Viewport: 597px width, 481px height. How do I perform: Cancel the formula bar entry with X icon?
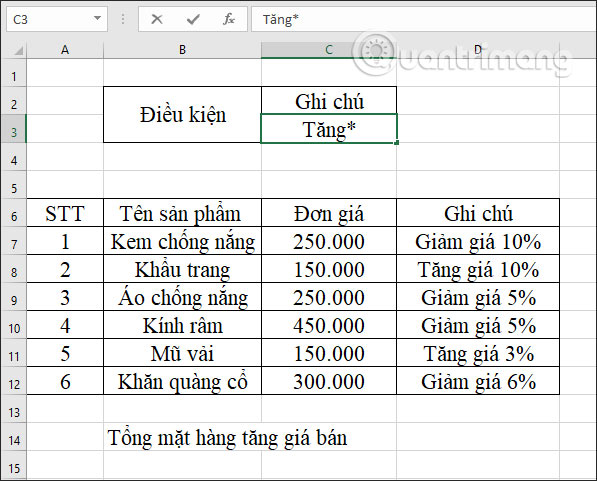click(156, 19)
